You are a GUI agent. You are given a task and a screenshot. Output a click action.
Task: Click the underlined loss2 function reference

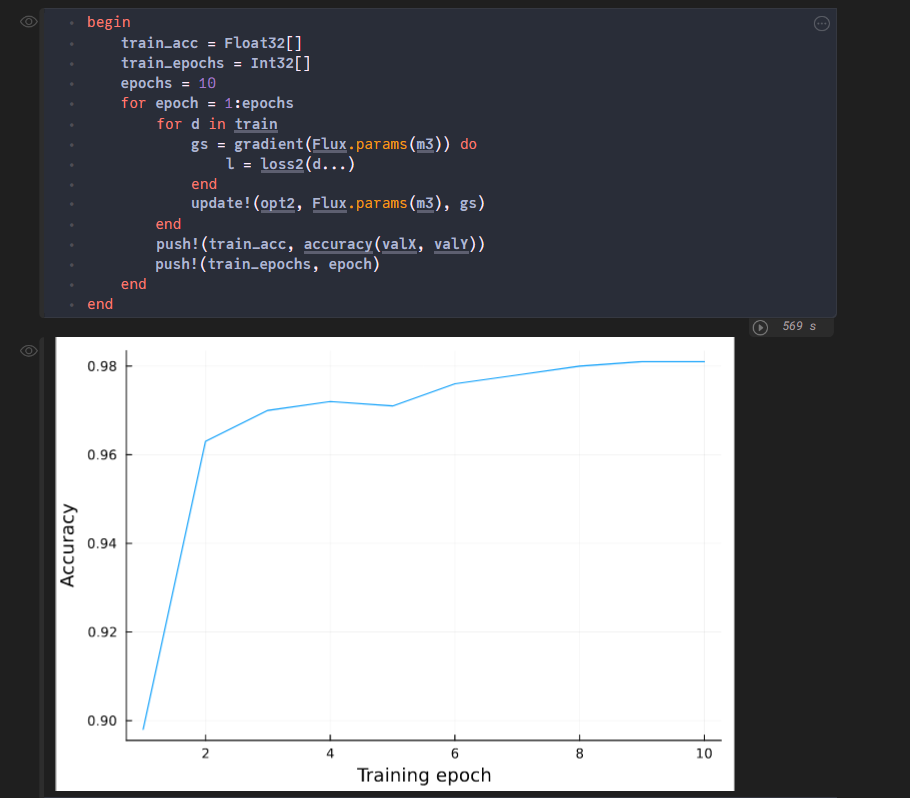[282, 164]
